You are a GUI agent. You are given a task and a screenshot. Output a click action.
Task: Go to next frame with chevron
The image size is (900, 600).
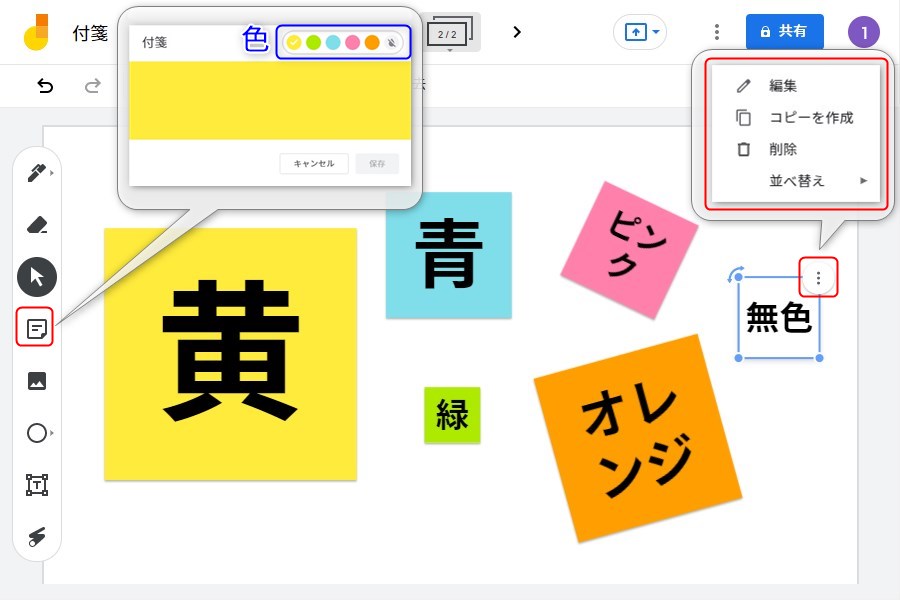(517, 32)
